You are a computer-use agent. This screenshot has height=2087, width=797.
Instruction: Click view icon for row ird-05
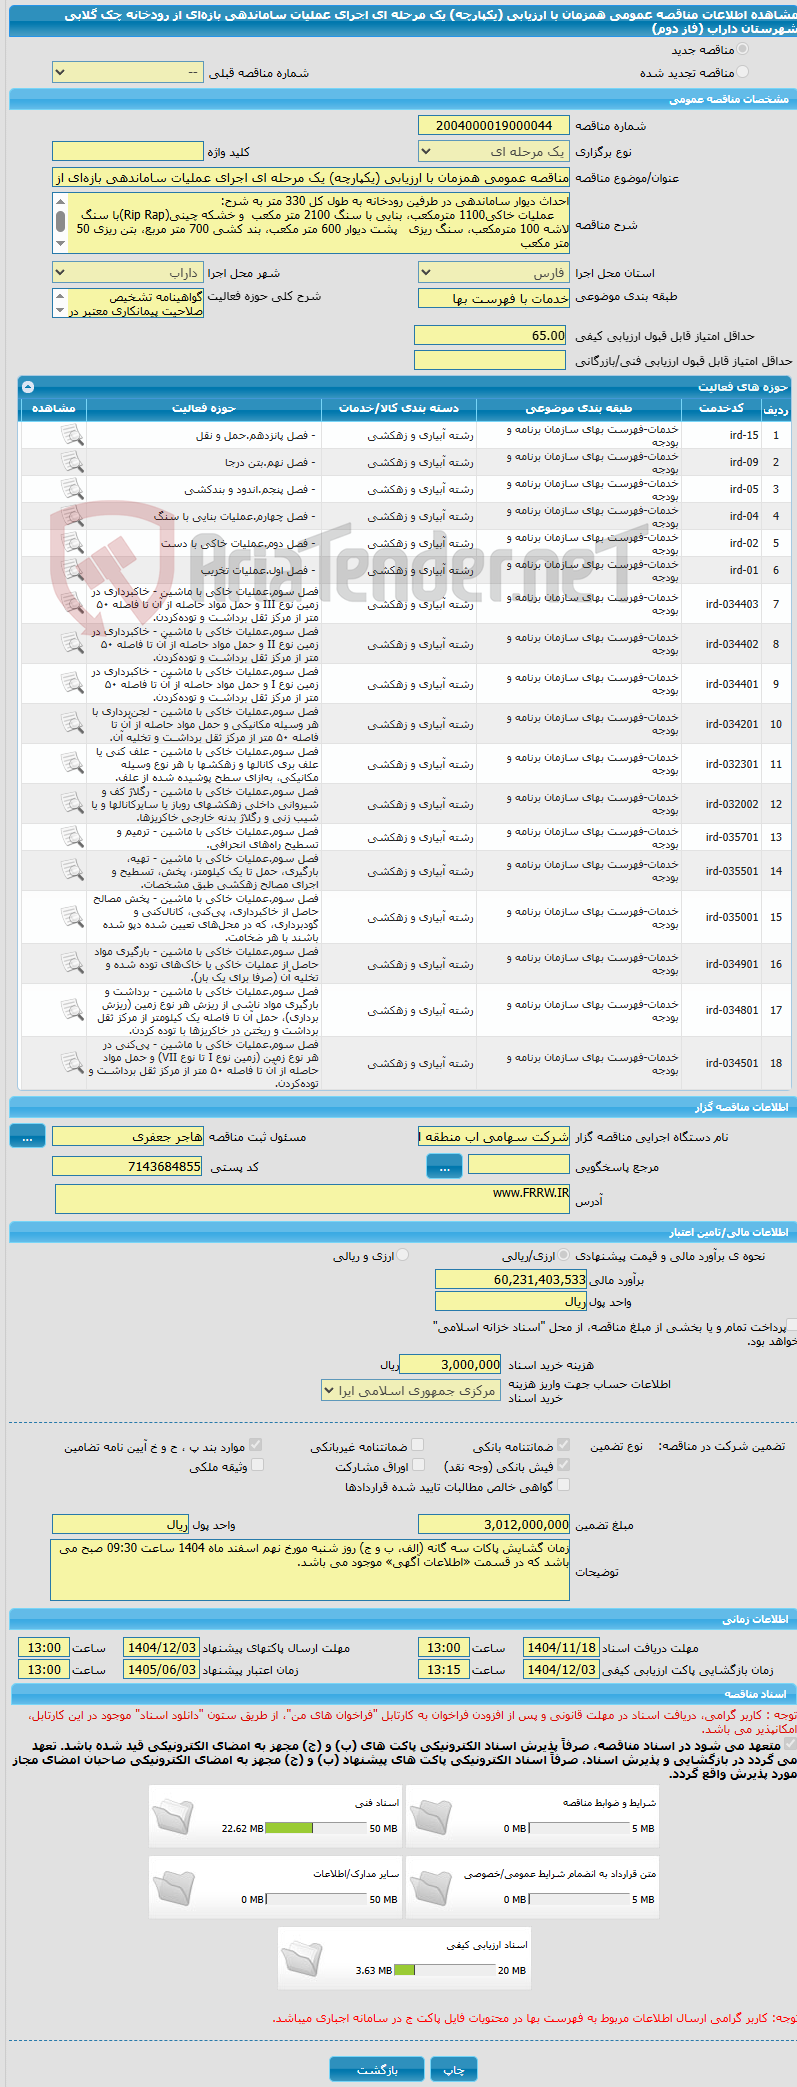point(71,489)
